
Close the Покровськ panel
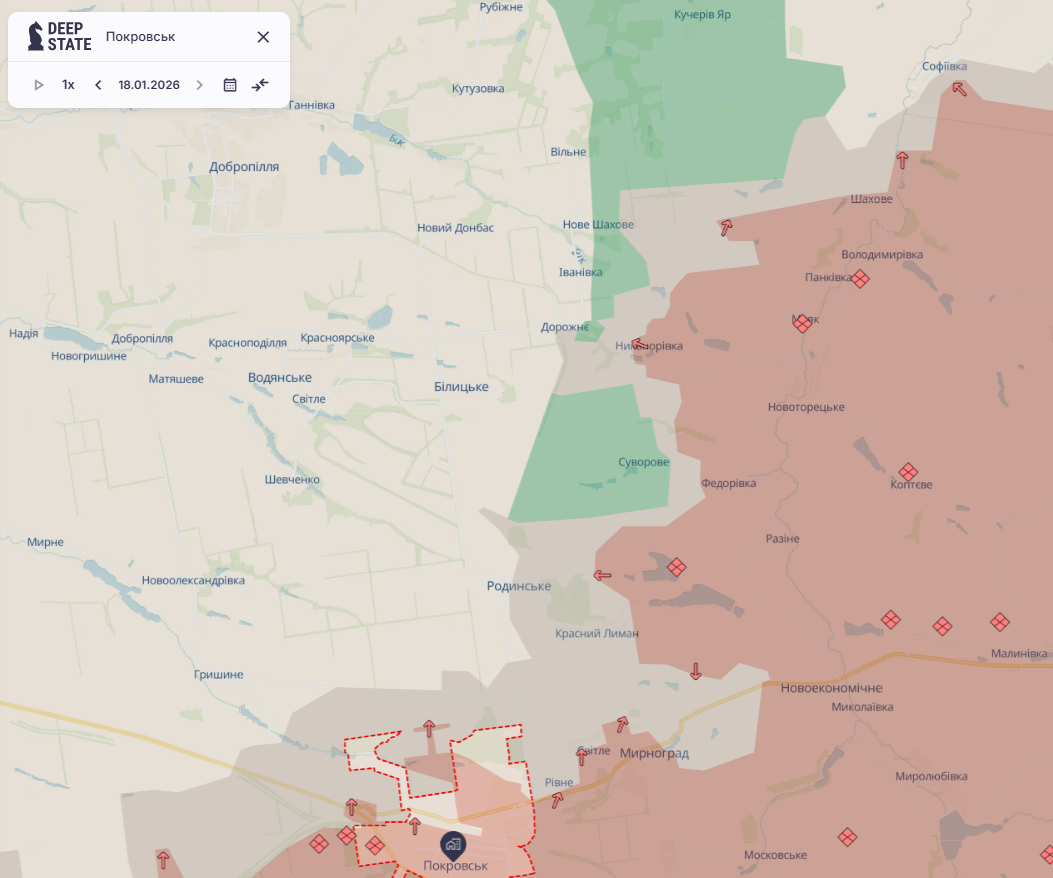click(263, 37)
